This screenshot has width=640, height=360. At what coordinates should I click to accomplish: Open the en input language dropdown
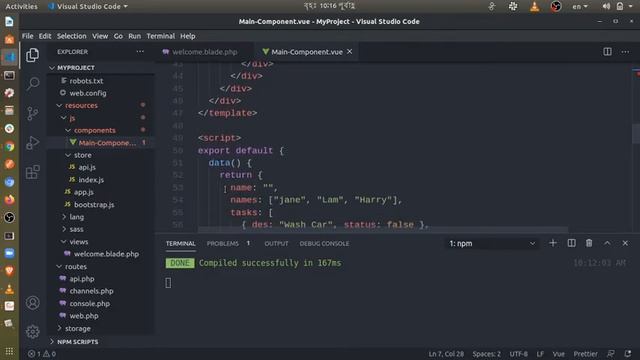click(x=580, y=6)
